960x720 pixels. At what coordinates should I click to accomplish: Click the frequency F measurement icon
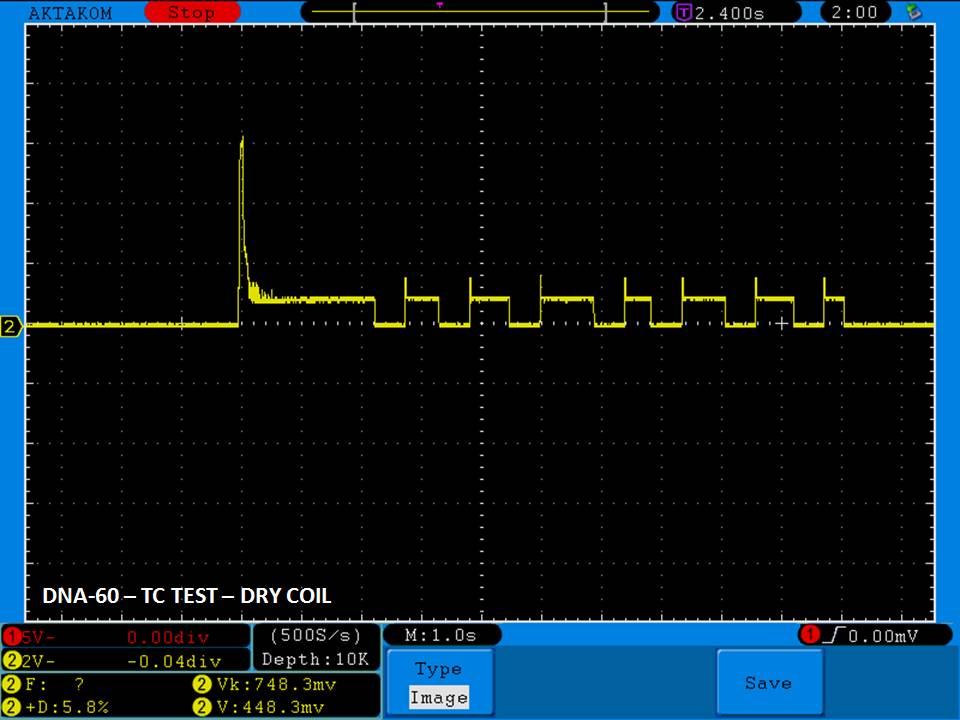pyautogui.click(x=12, y=685)
